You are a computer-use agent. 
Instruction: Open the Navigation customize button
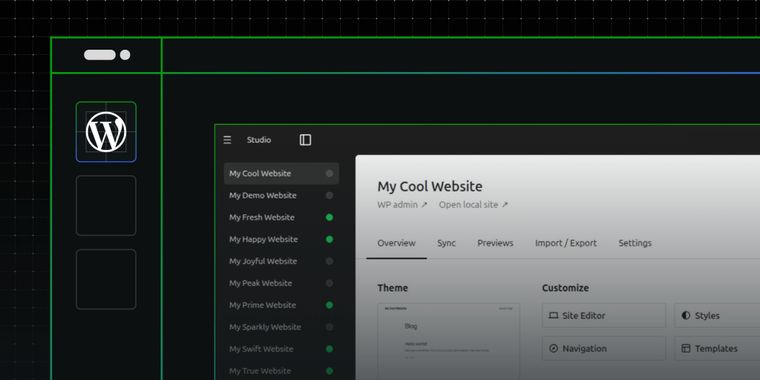604,348
